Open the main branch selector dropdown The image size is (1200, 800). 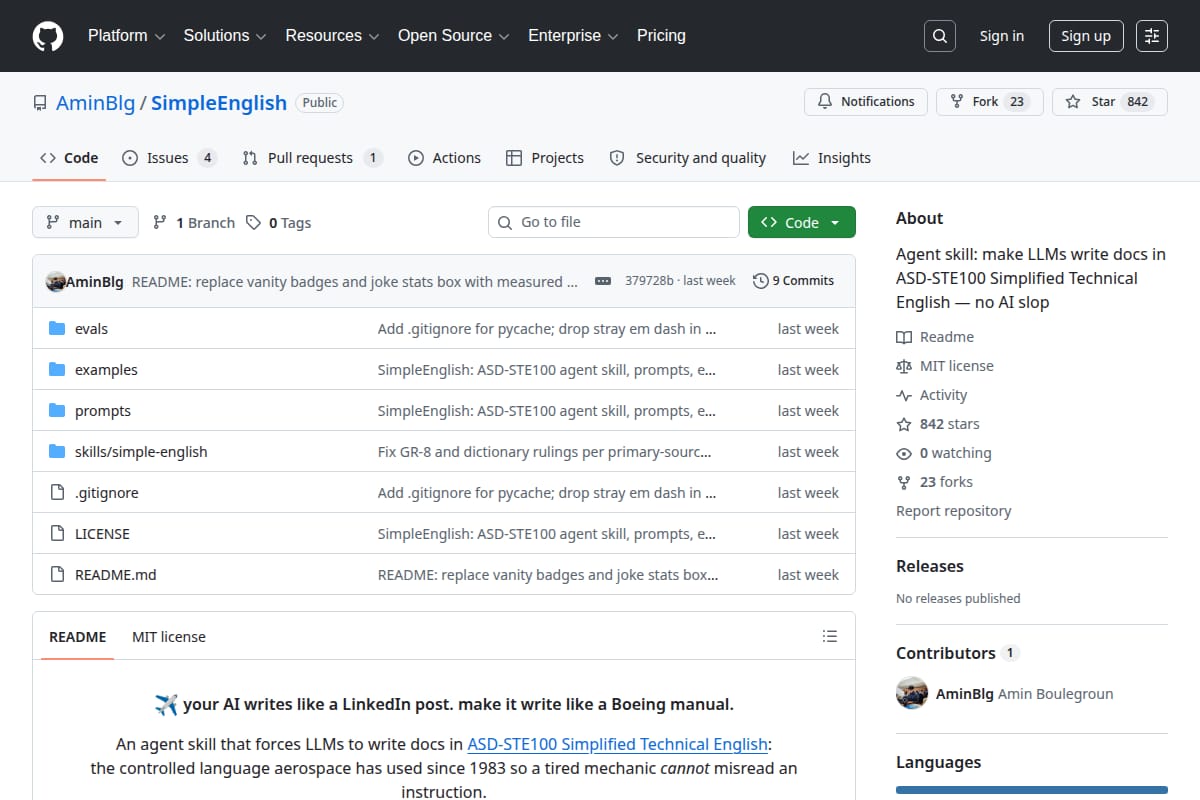coord(85,222)
